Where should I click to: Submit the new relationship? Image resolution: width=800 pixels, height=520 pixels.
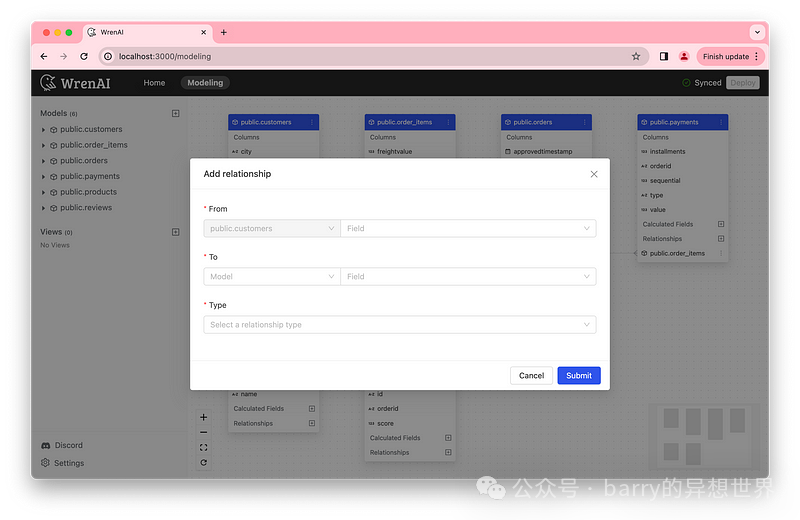pos(579,375)
